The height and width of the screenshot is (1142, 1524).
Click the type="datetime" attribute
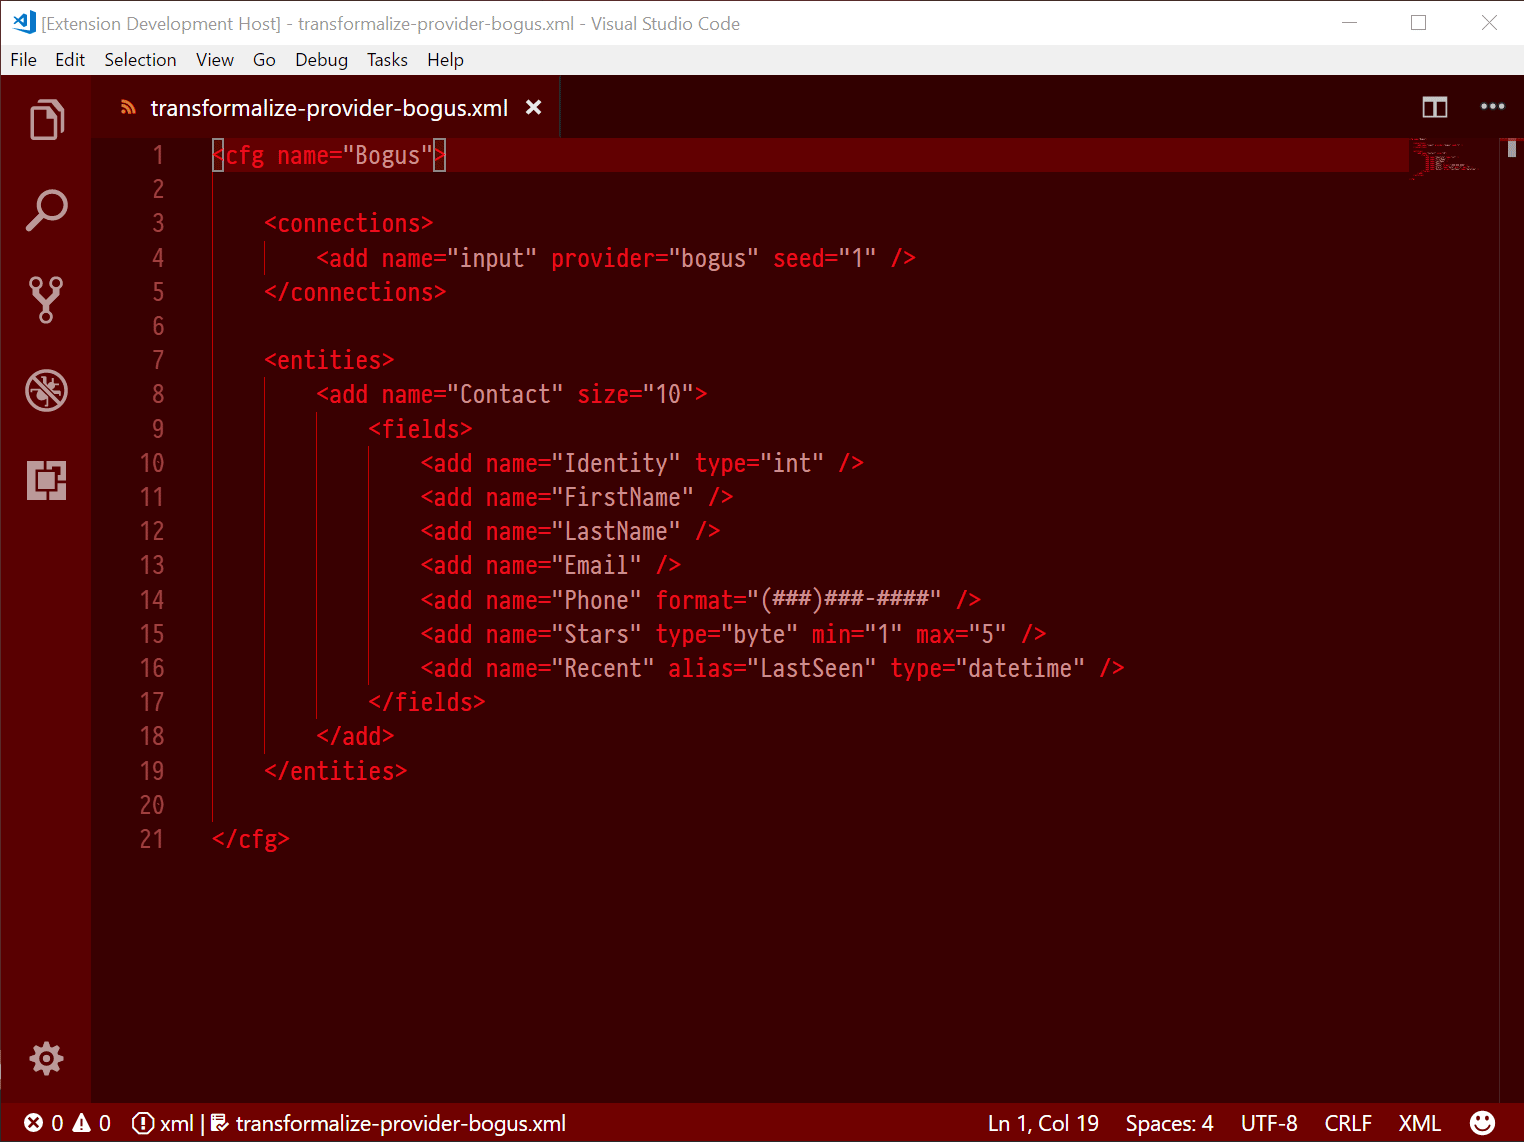(x=987, y=668)
